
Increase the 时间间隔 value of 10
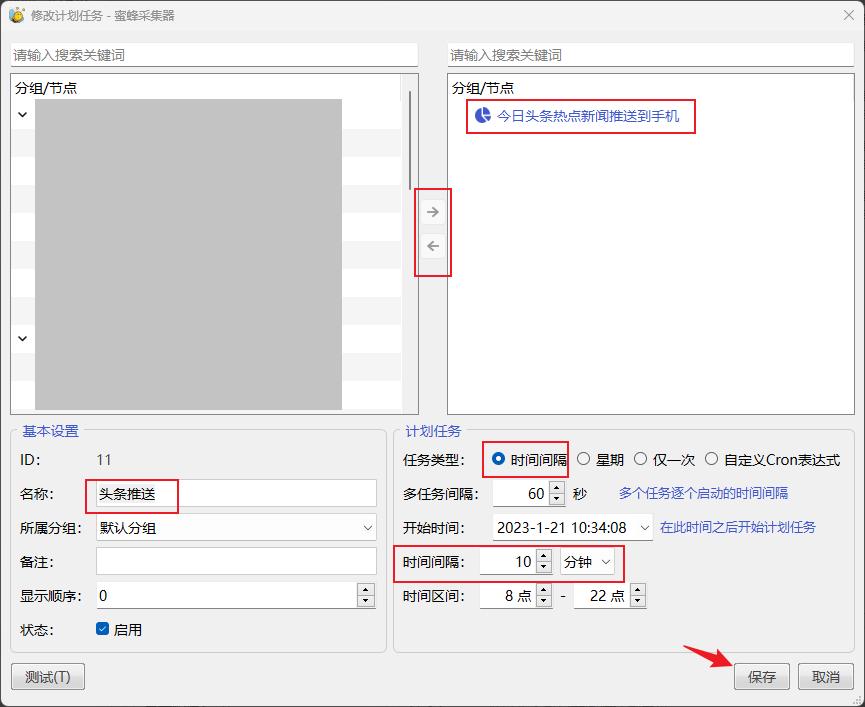544,556
